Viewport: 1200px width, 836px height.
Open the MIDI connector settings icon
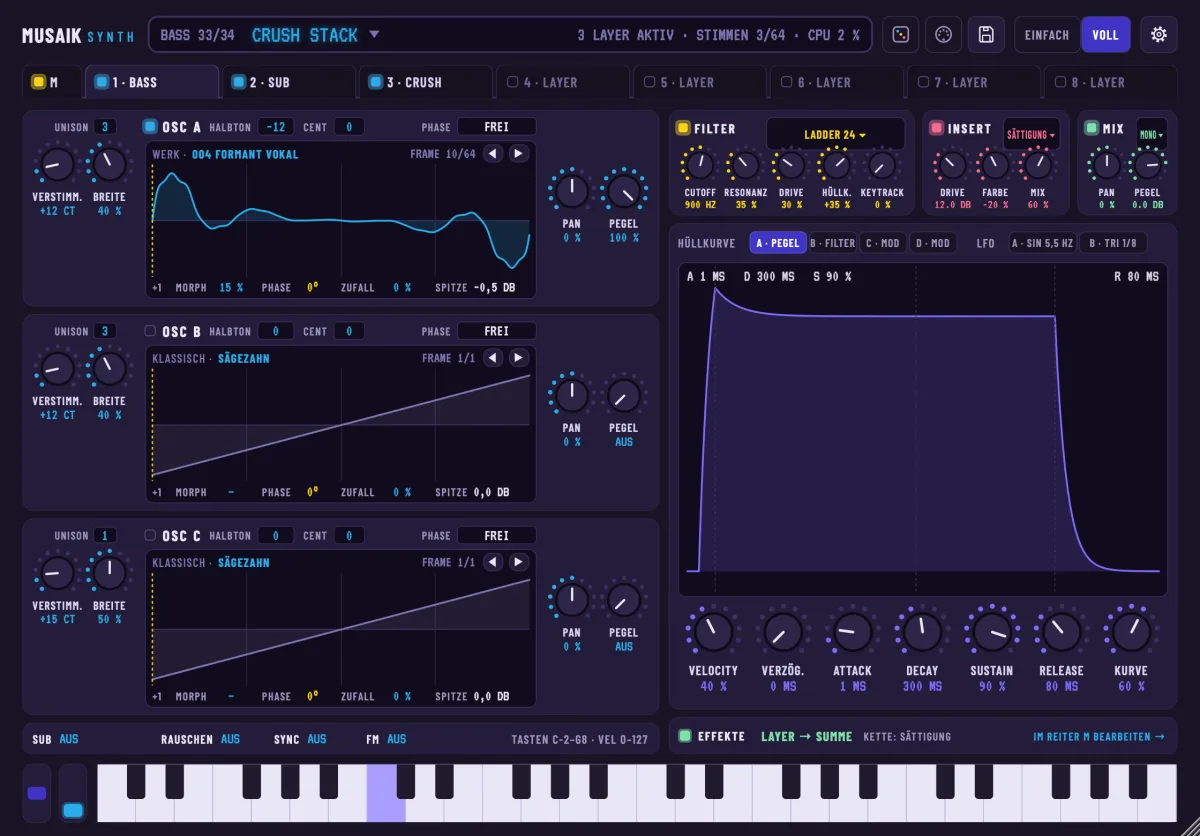coord(943,35)
